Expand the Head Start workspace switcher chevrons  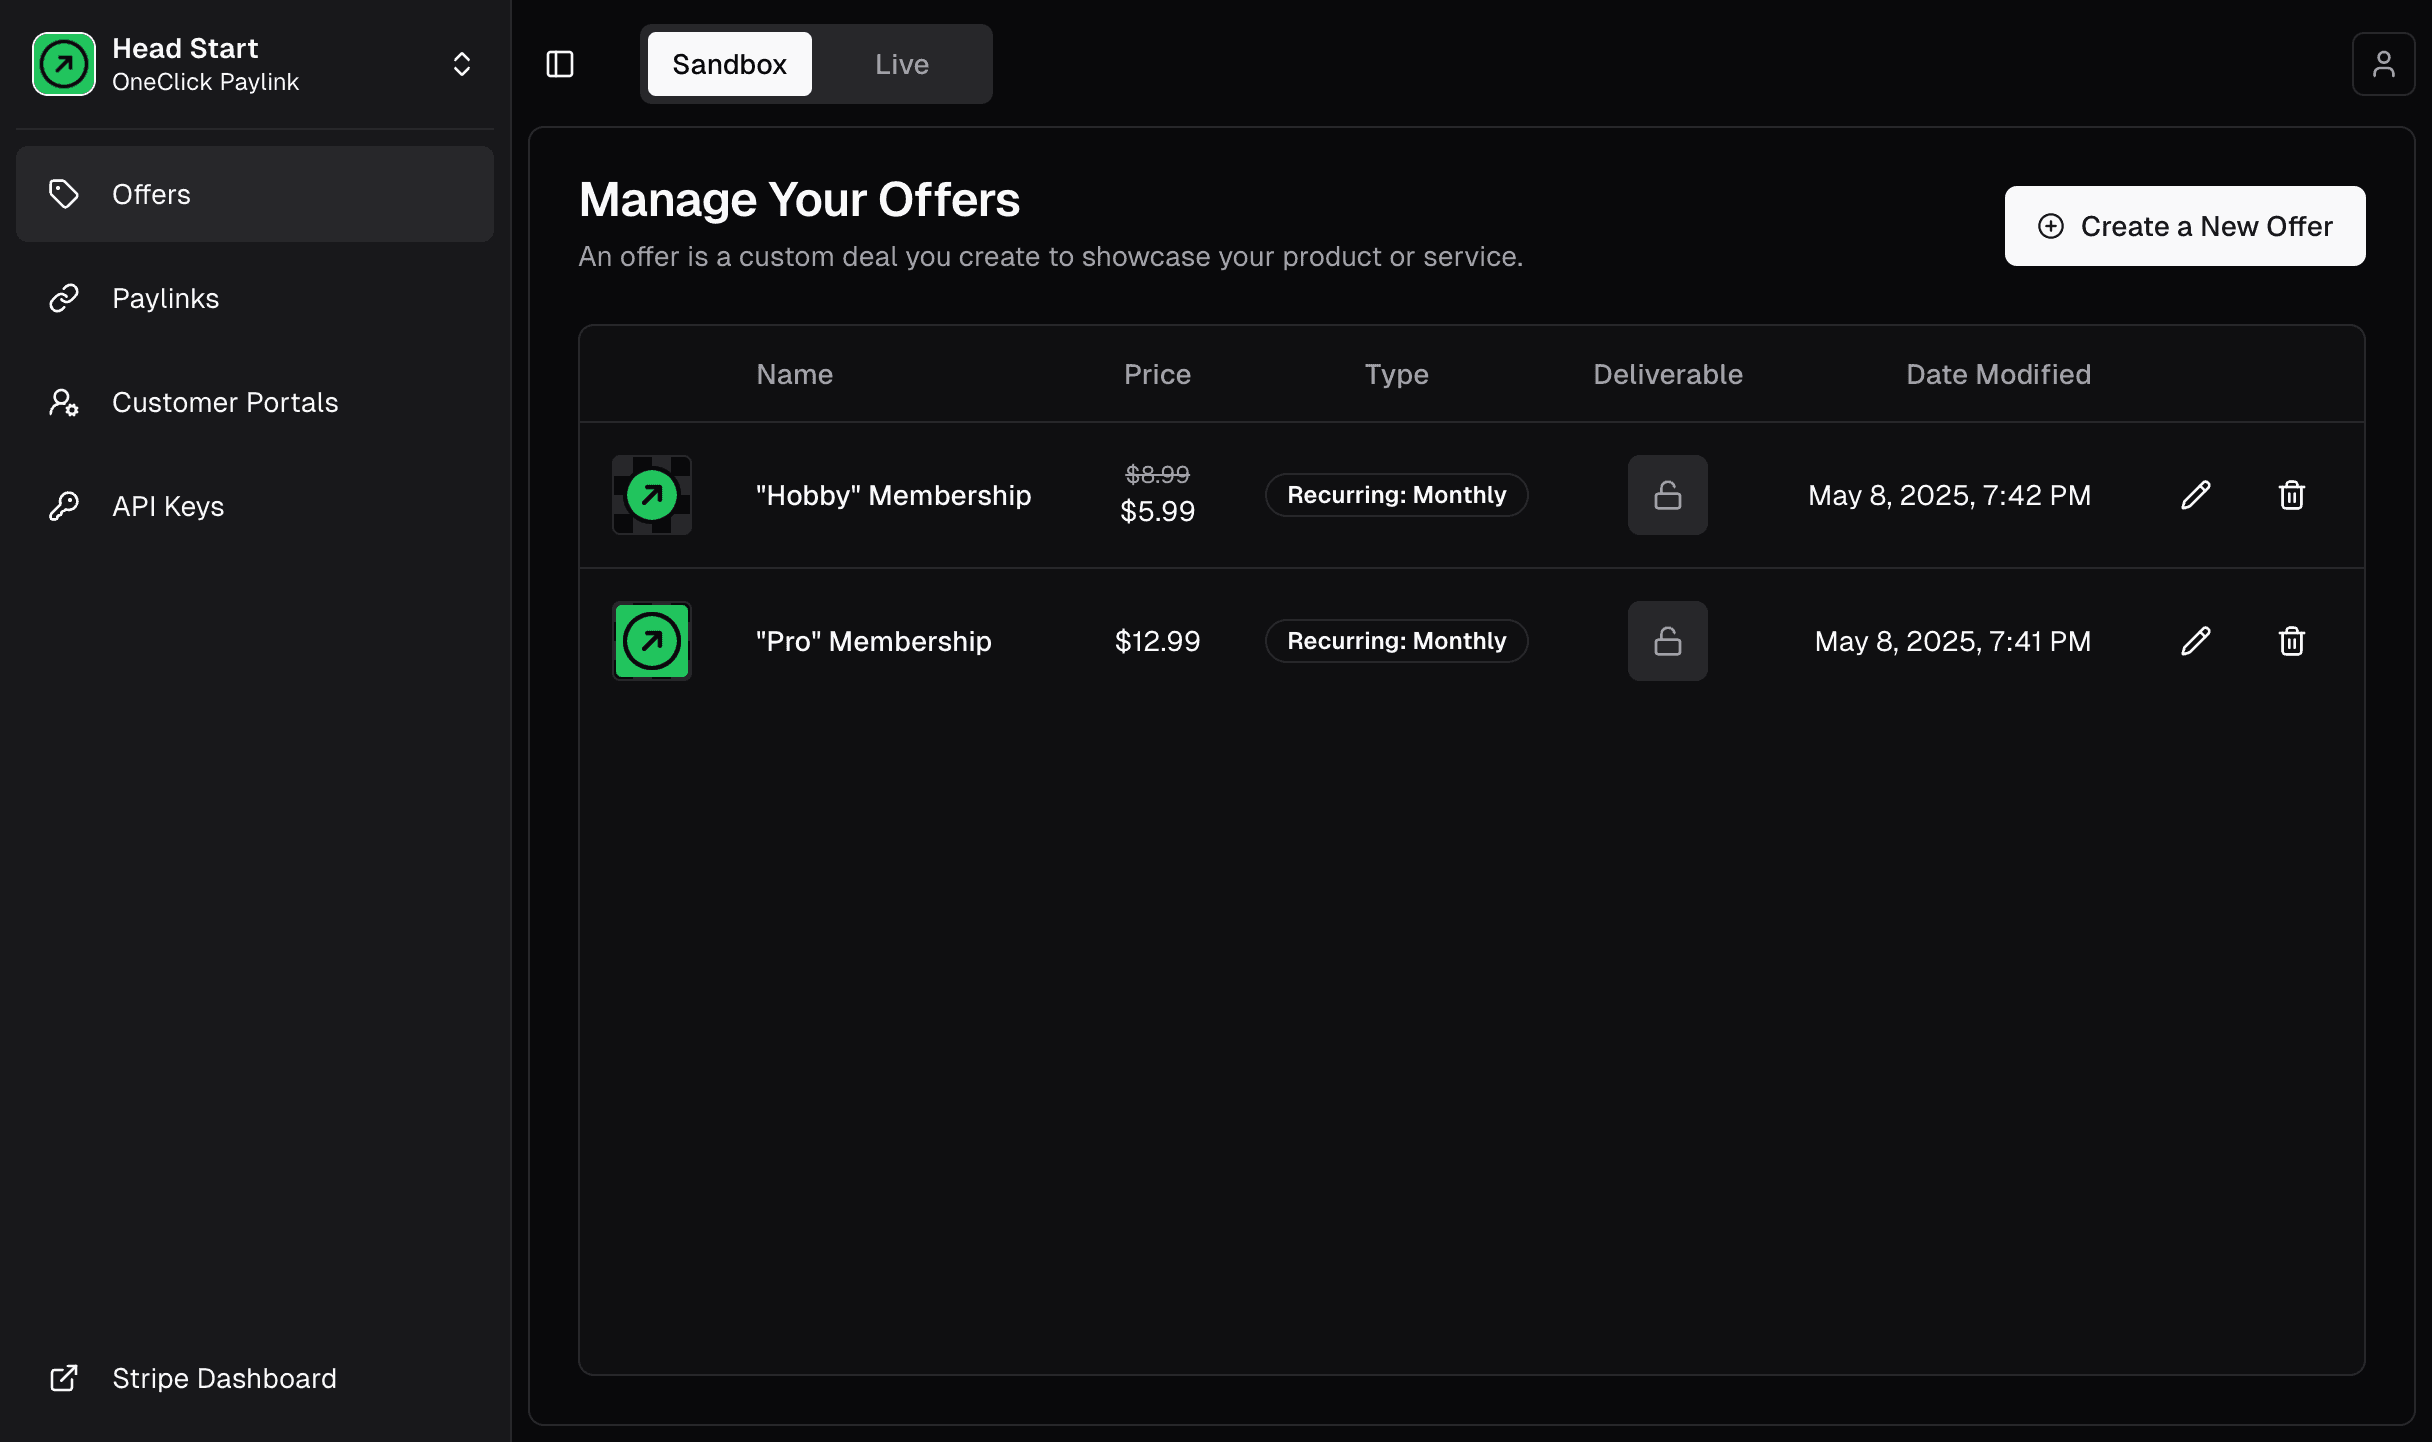coord(462,64)
